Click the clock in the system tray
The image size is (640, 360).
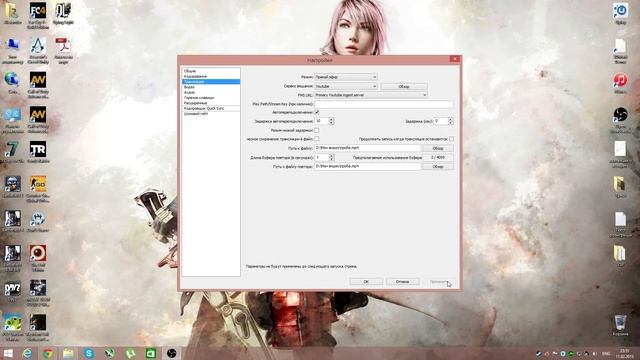pos(624,353)
